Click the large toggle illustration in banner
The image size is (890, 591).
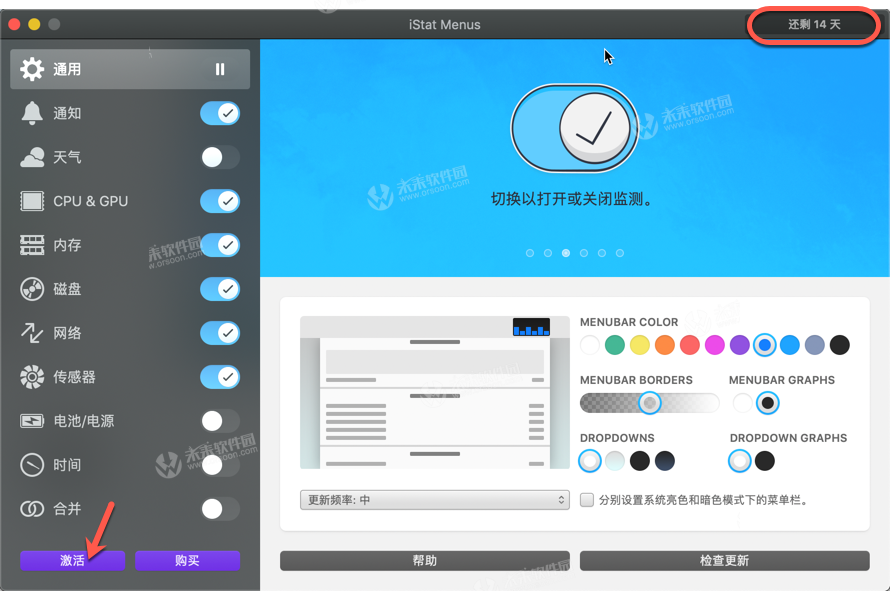(x=574, y=128)
